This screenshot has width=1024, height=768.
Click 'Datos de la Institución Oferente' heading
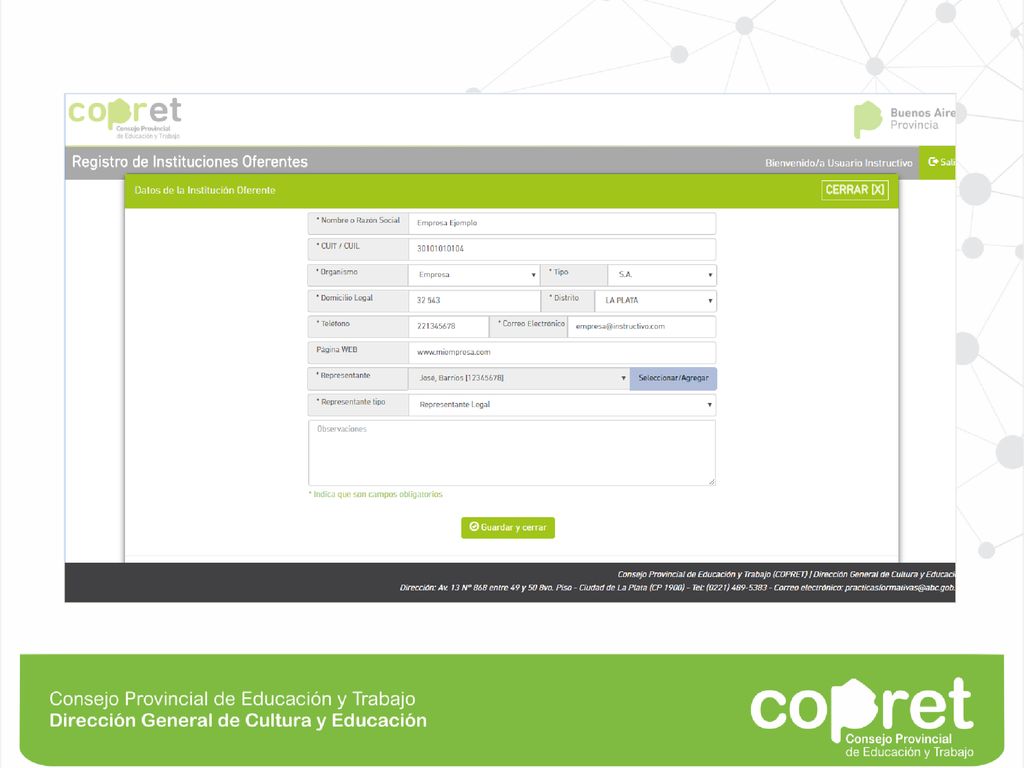coord(205,190)
